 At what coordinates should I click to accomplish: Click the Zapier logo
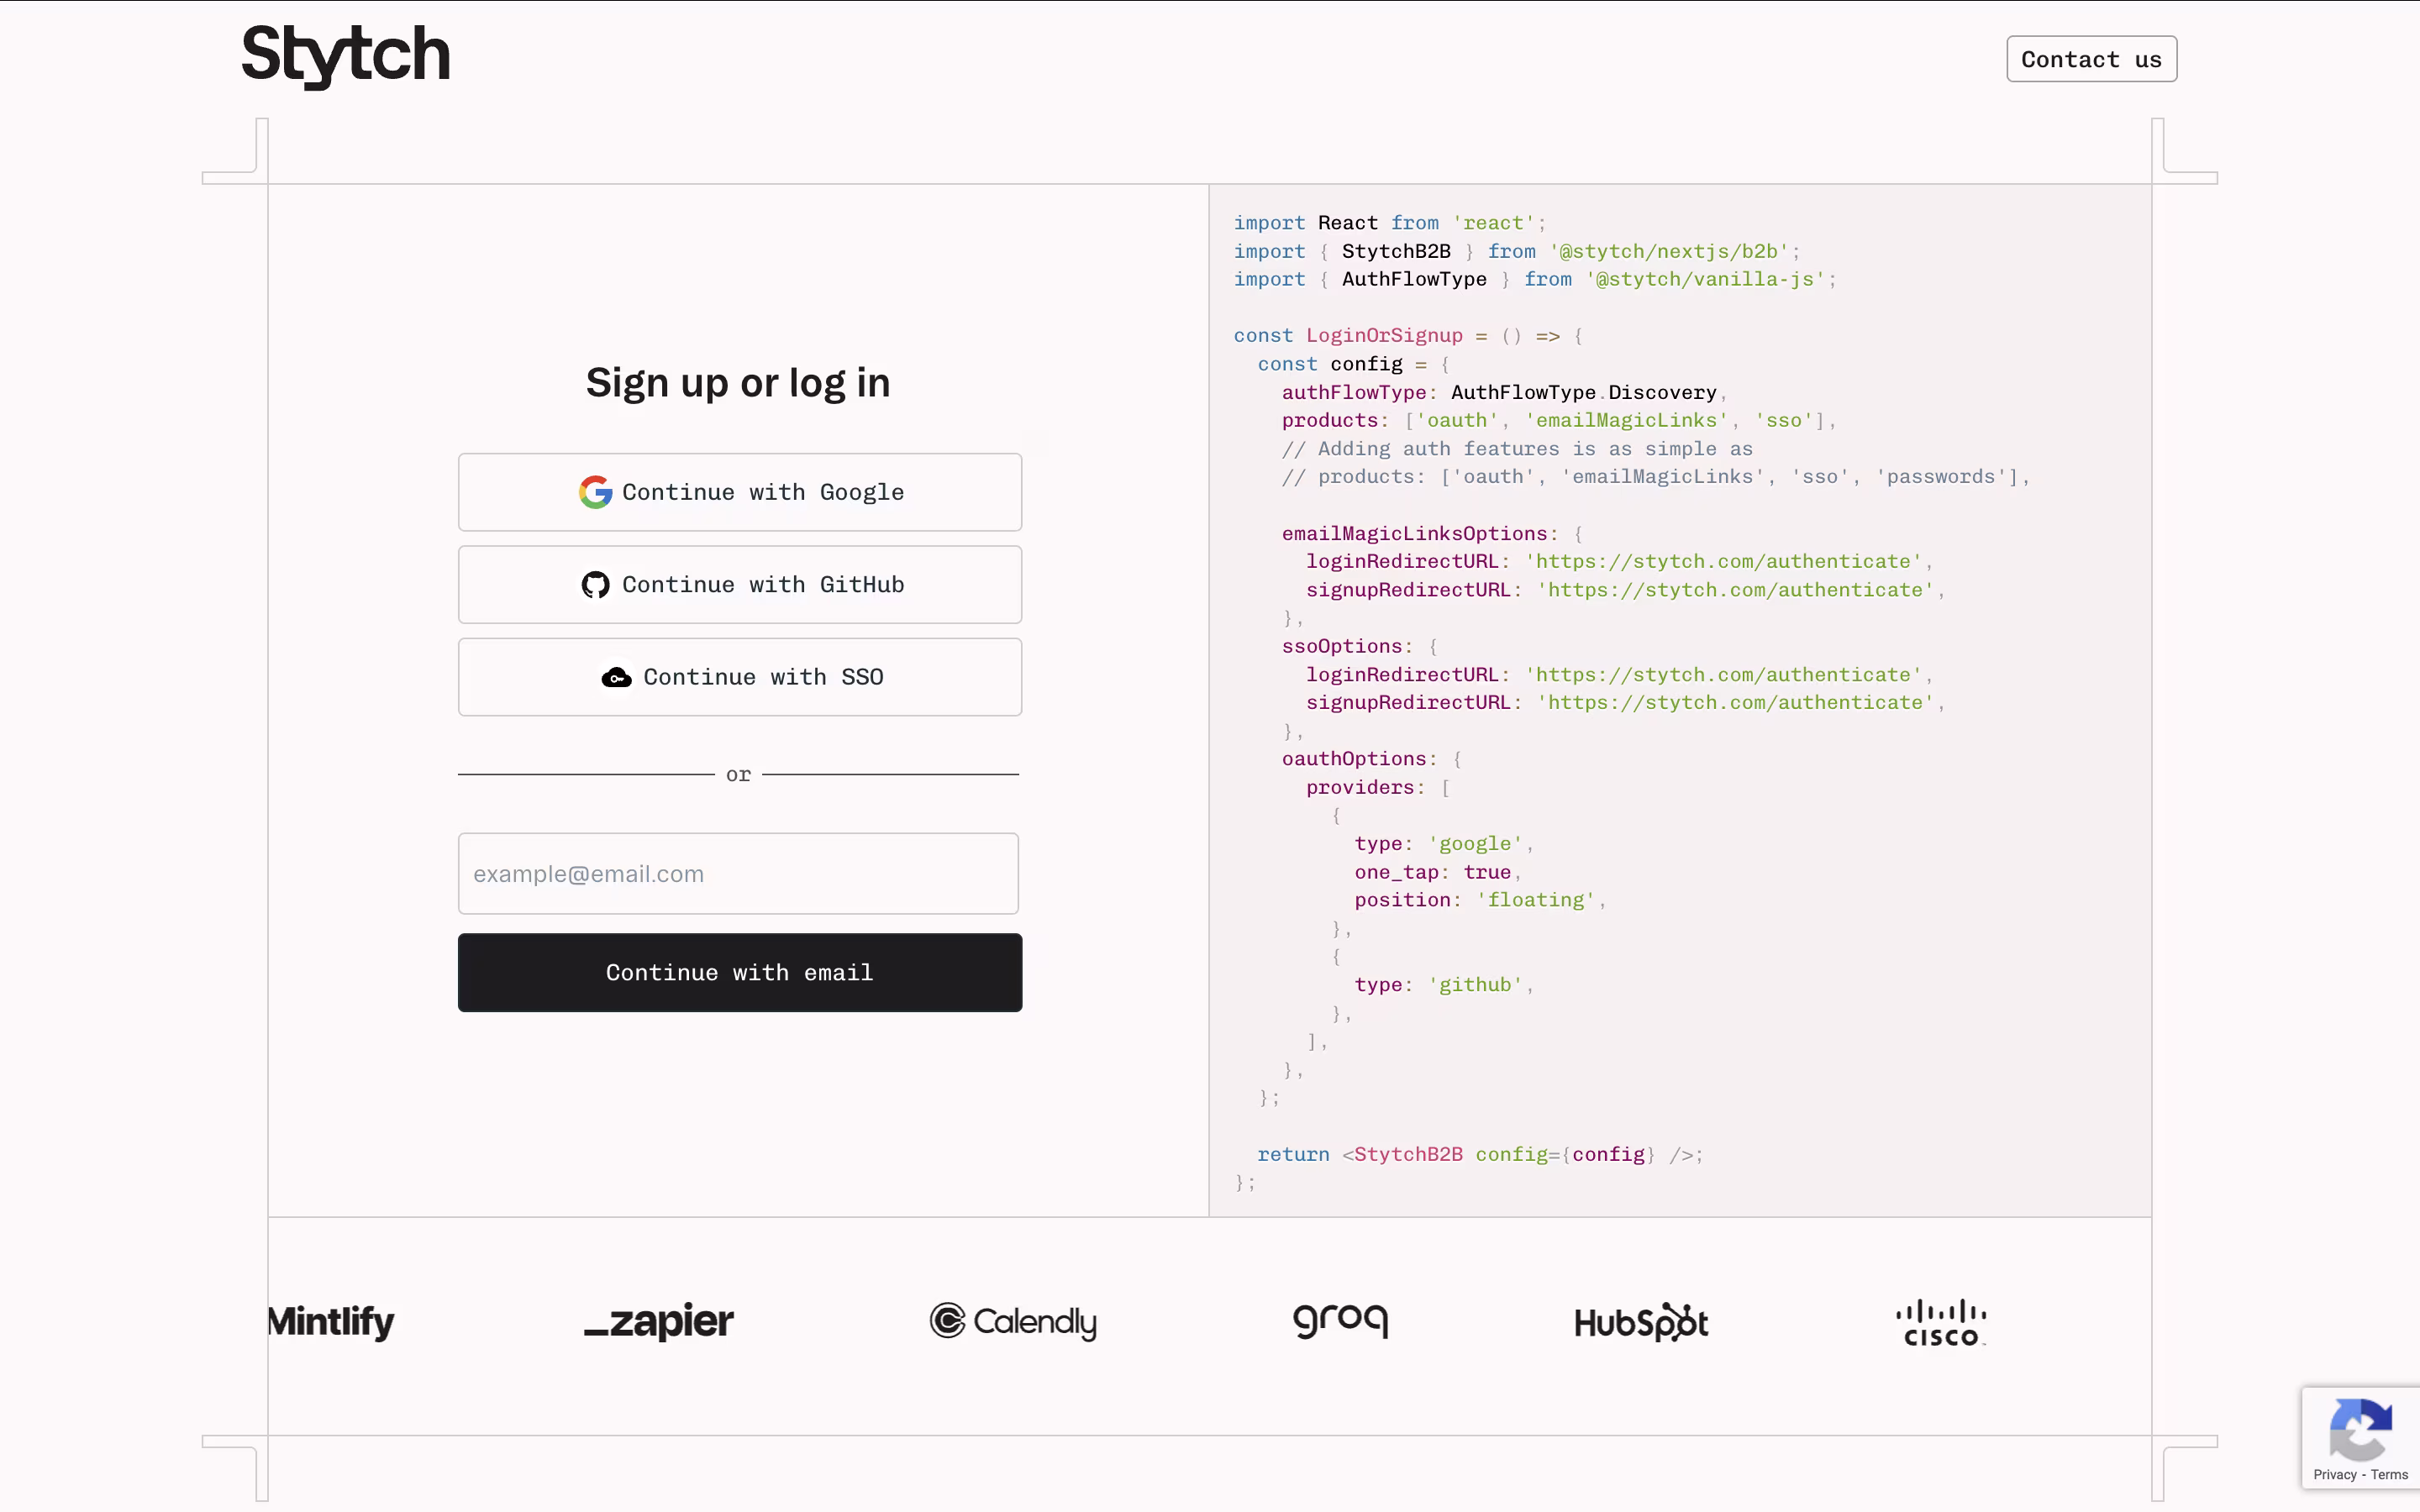(x=659, y=1322)
